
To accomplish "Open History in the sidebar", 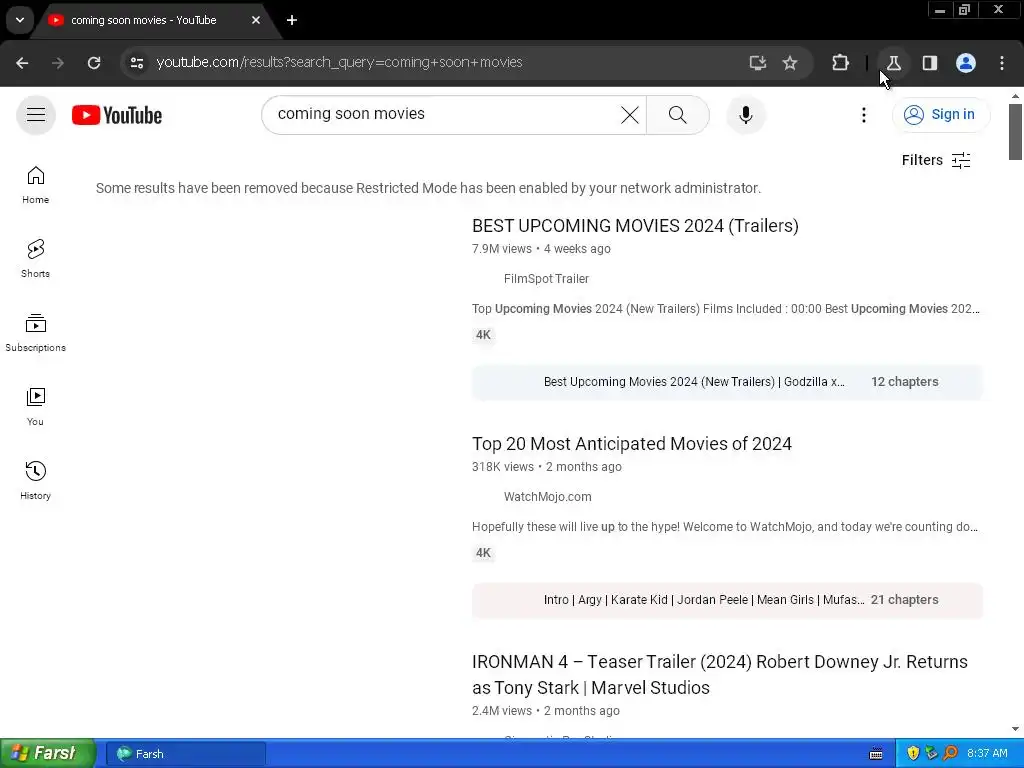I will [x=35, y=481].
